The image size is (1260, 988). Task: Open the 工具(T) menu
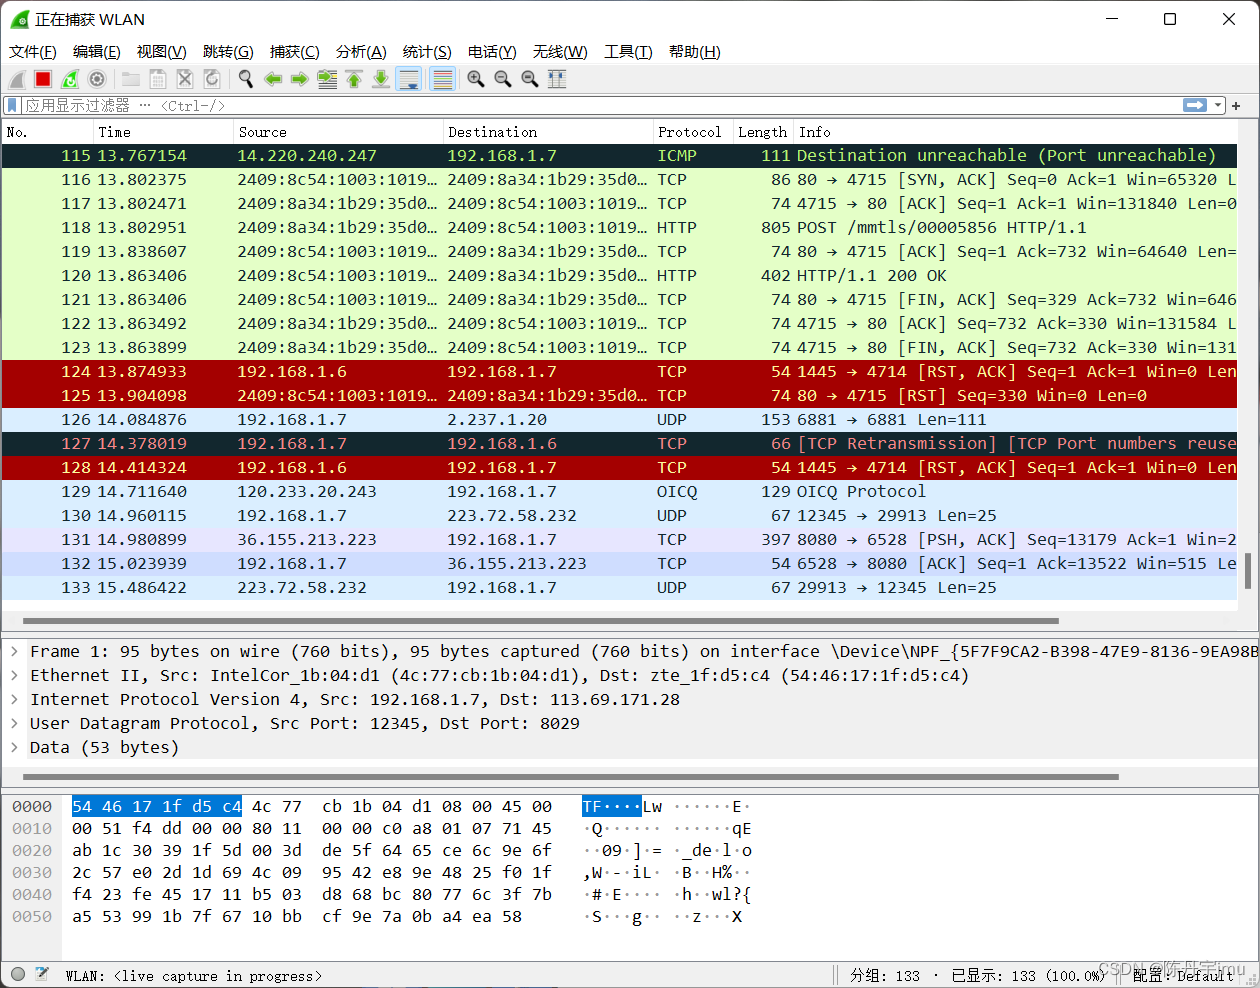point(628,52)
